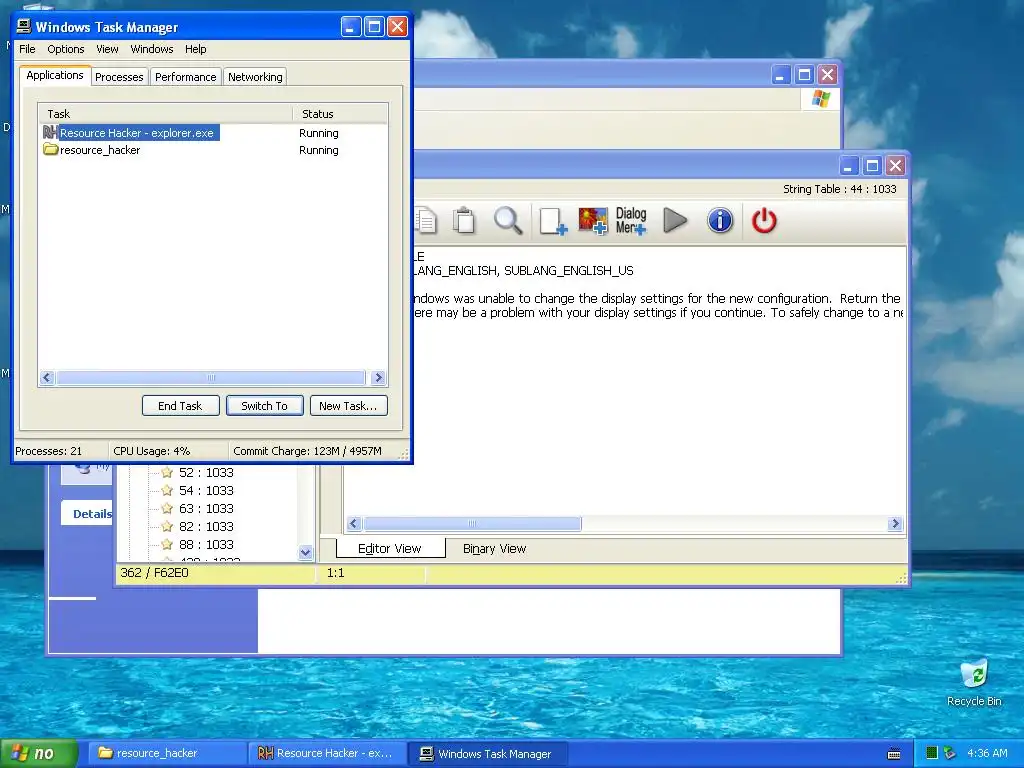This screenshot has height=768, width=1024.
Task: Click the task list horizontal scrollbar thumb
Action: [210, 377]
